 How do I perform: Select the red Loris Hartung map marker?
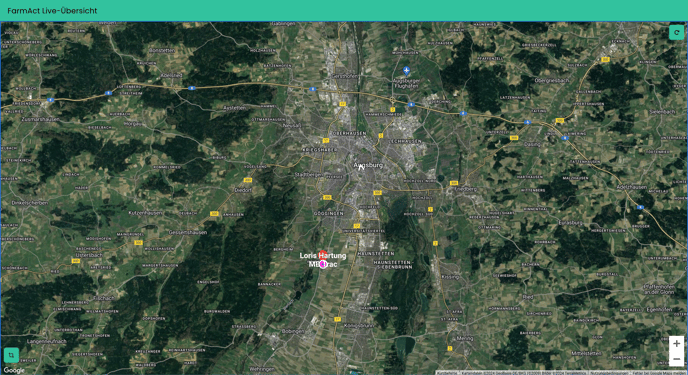point(323,254)
